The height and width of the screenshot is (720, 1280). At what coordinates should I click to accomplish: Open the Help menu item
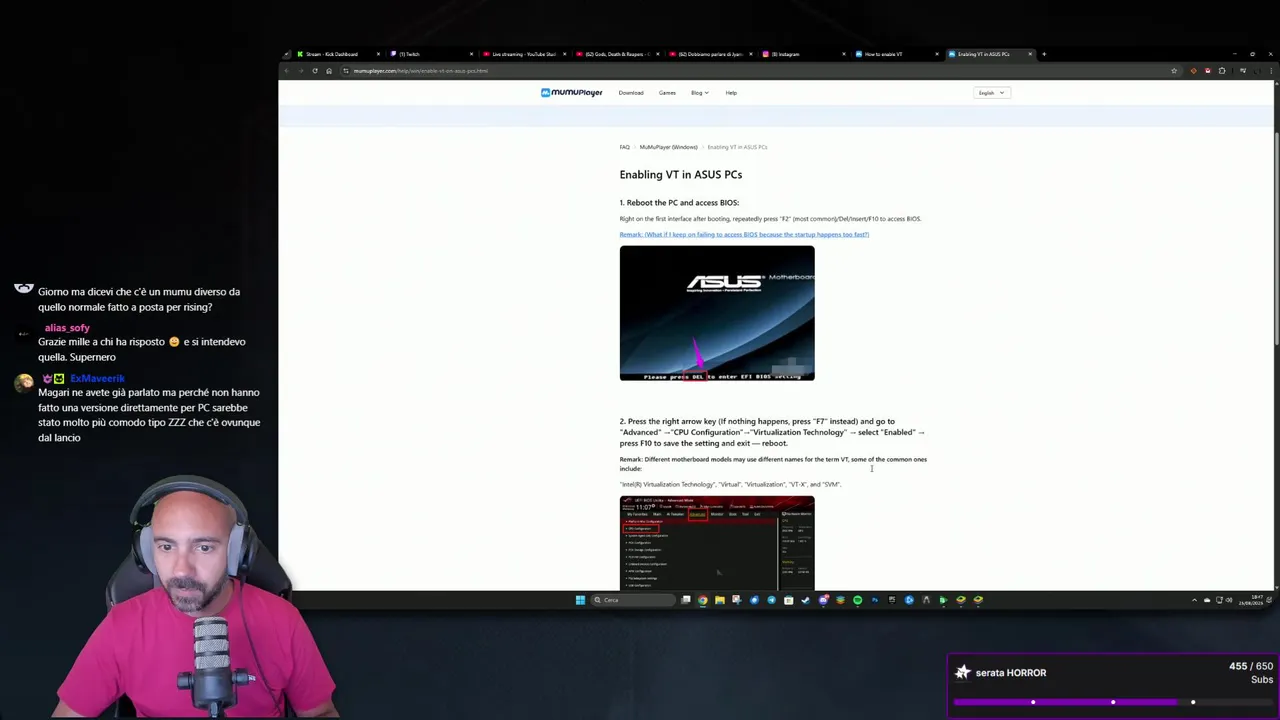pos(731,93)
